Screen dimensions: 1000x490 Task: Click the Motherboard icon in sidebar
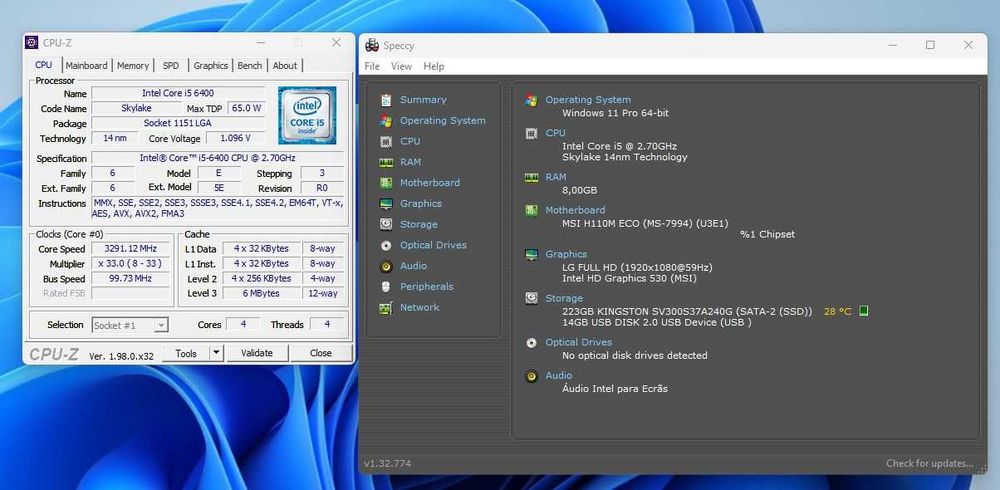[x=386, y=182]
